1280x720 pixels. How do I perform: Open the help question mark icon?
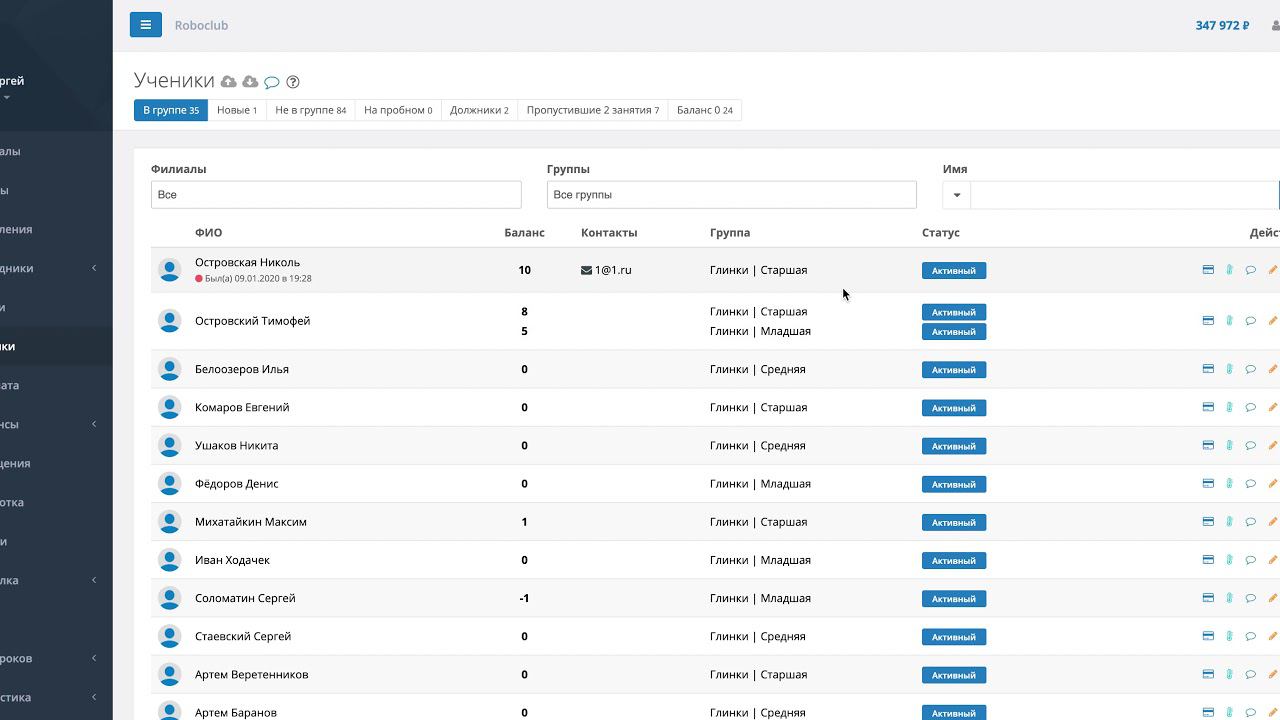tap(293, 82)
